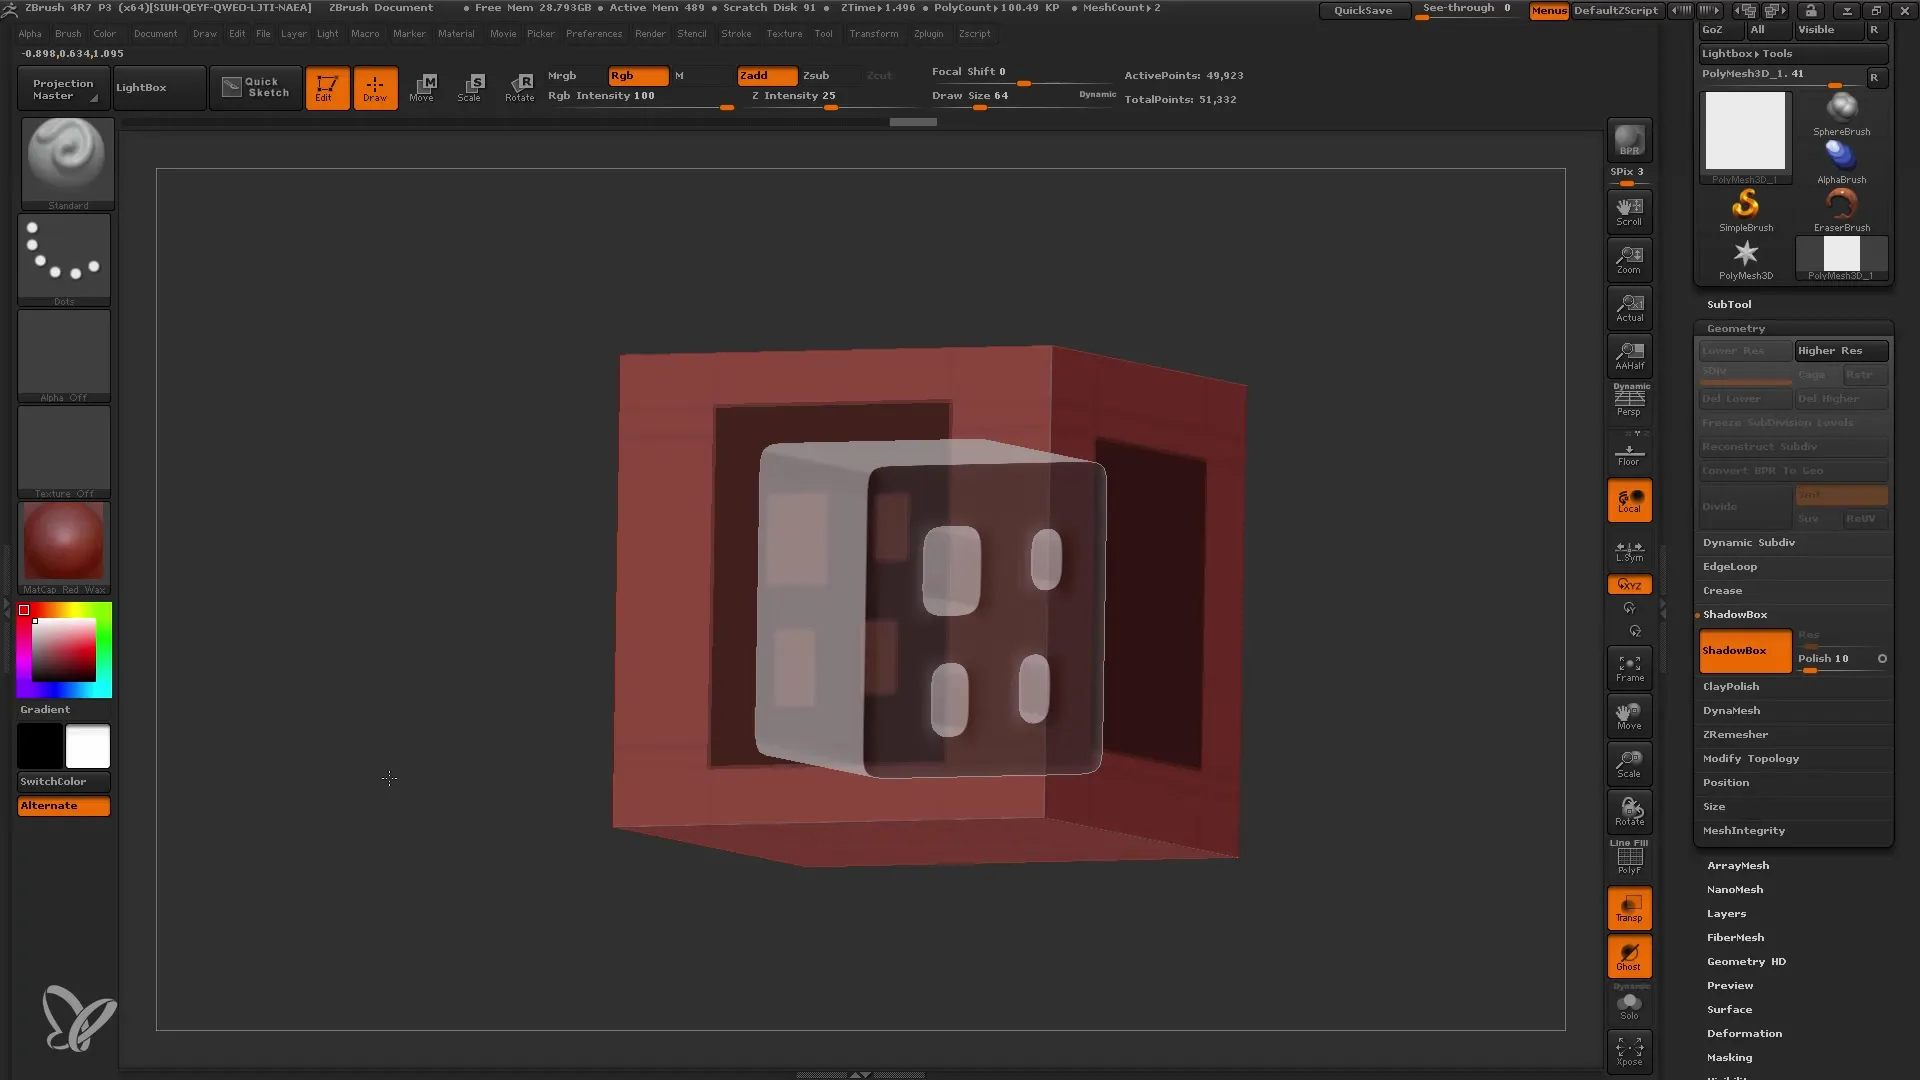This screenshot has height=1080, width=1920.
Task: Activate Quick Sketch mode
Action: 256,88
